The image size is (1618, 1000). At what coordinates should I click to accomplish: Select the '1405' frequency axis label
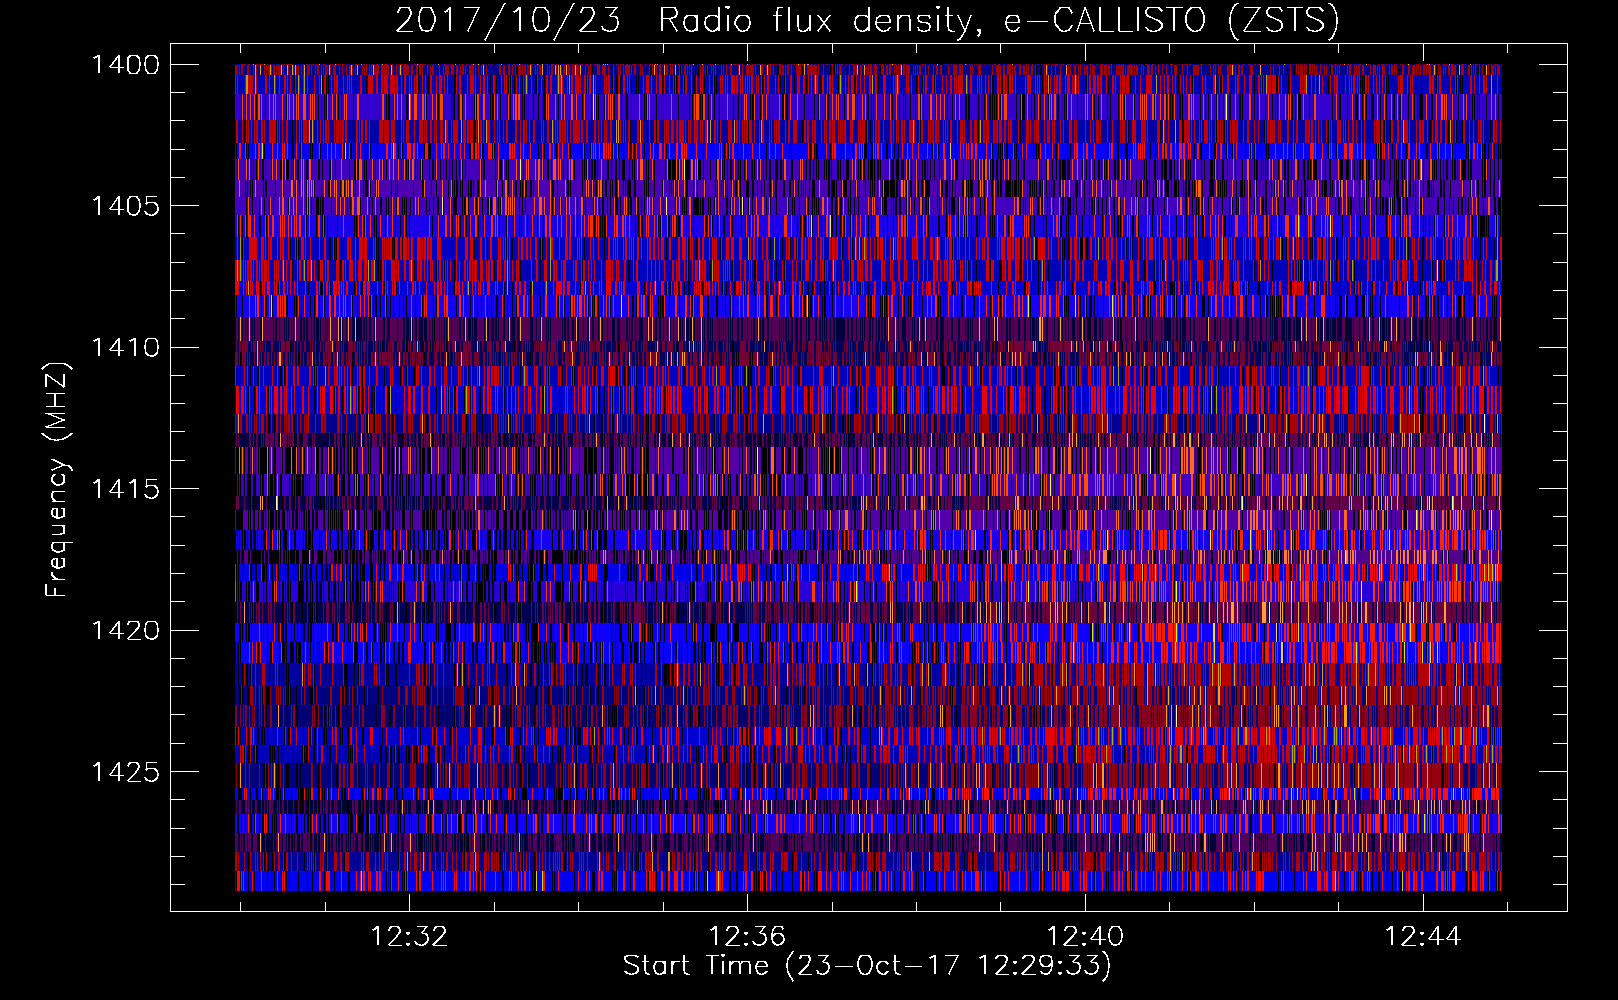pos(125,206)
